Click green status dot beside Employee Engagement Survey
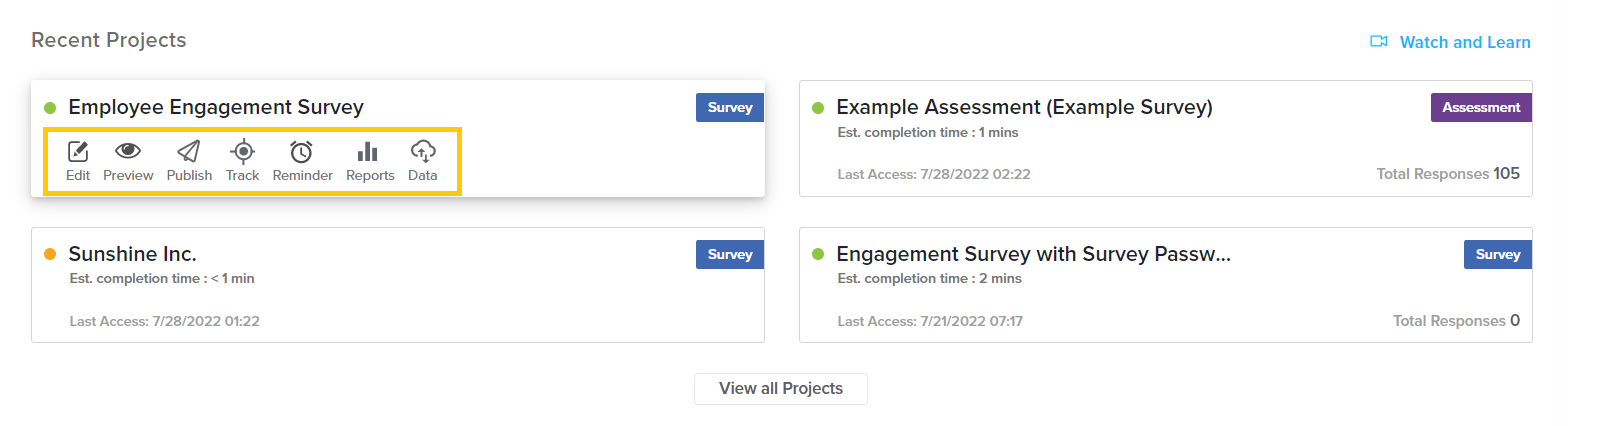The height and width of the screenshot is (426, 1622). [50, 108]
